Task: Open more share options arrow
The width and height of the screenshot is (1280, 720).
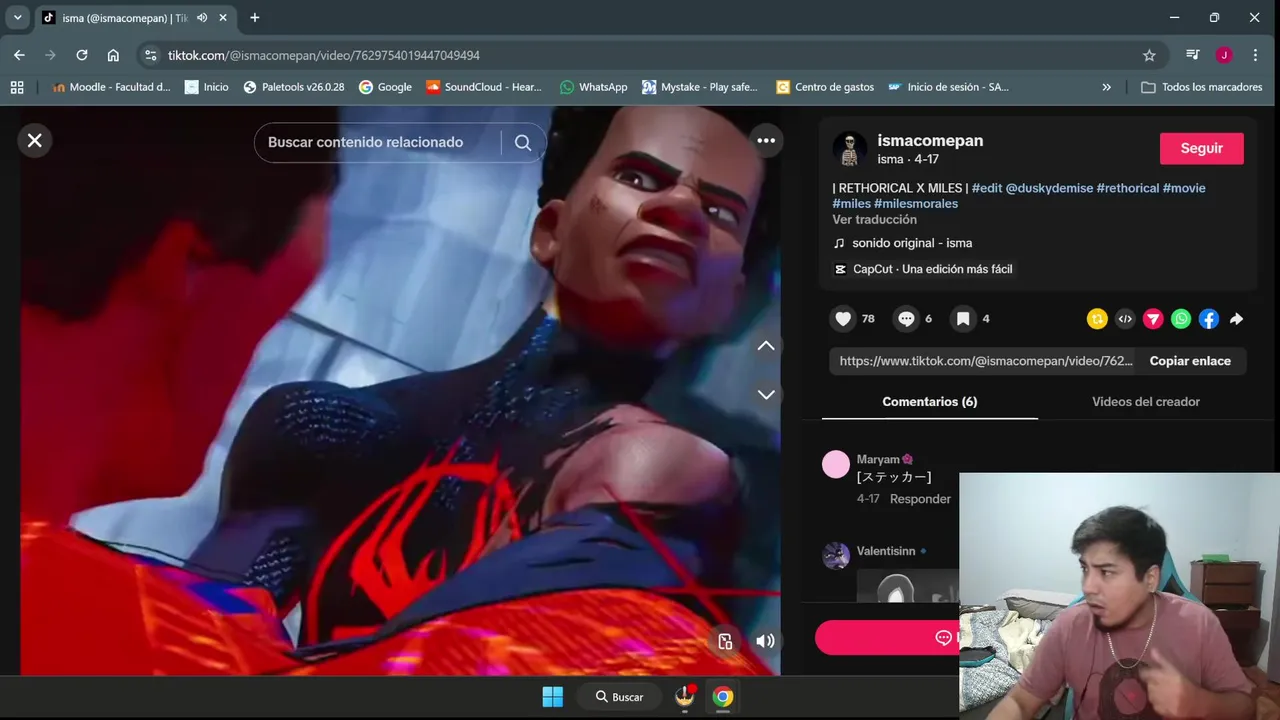Action: [x=1237, y=319]
